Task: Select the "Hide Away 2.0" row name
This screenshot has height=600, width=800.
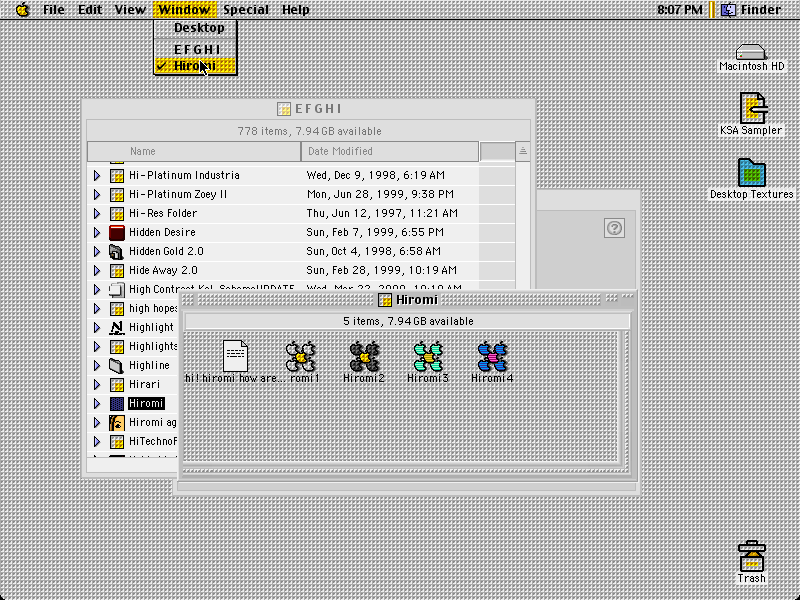Action: (x=163, y=270)
